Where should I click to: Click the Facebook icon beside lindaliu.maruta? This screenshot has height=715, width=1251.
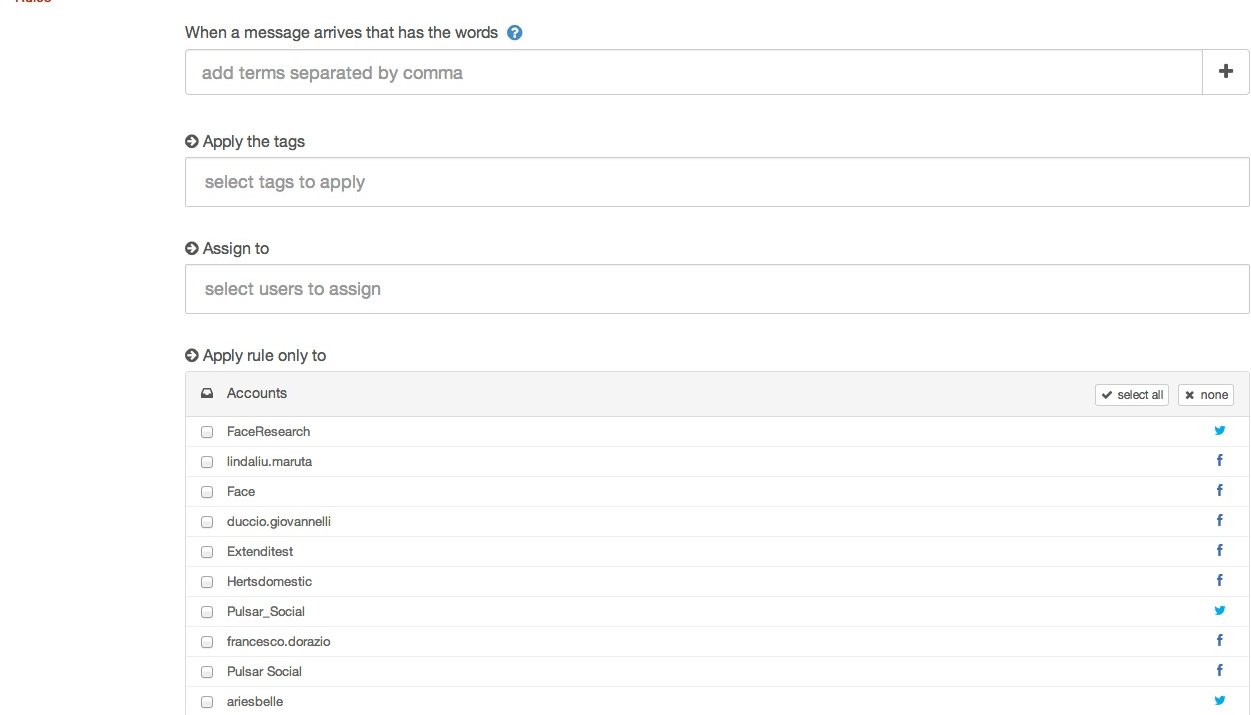coord(1219,461)
